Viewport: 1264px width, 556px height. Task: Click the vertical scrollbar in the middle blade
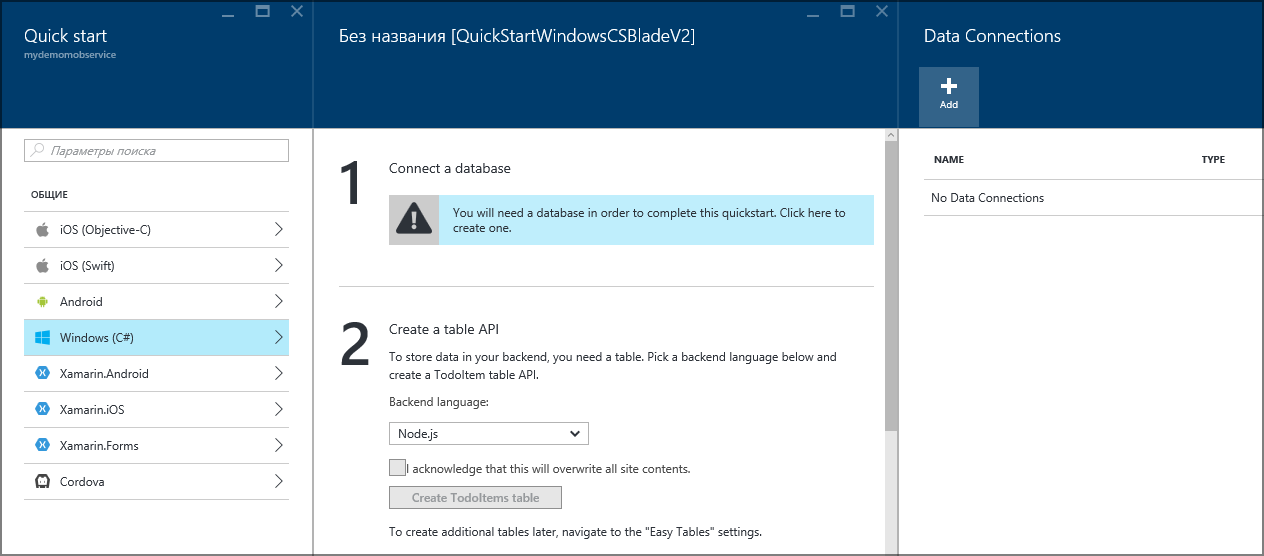tap(891, 285)
